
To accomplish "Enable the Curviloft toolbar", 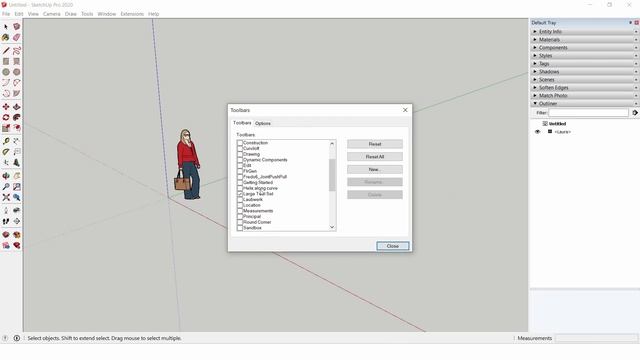I will point(240,149).
